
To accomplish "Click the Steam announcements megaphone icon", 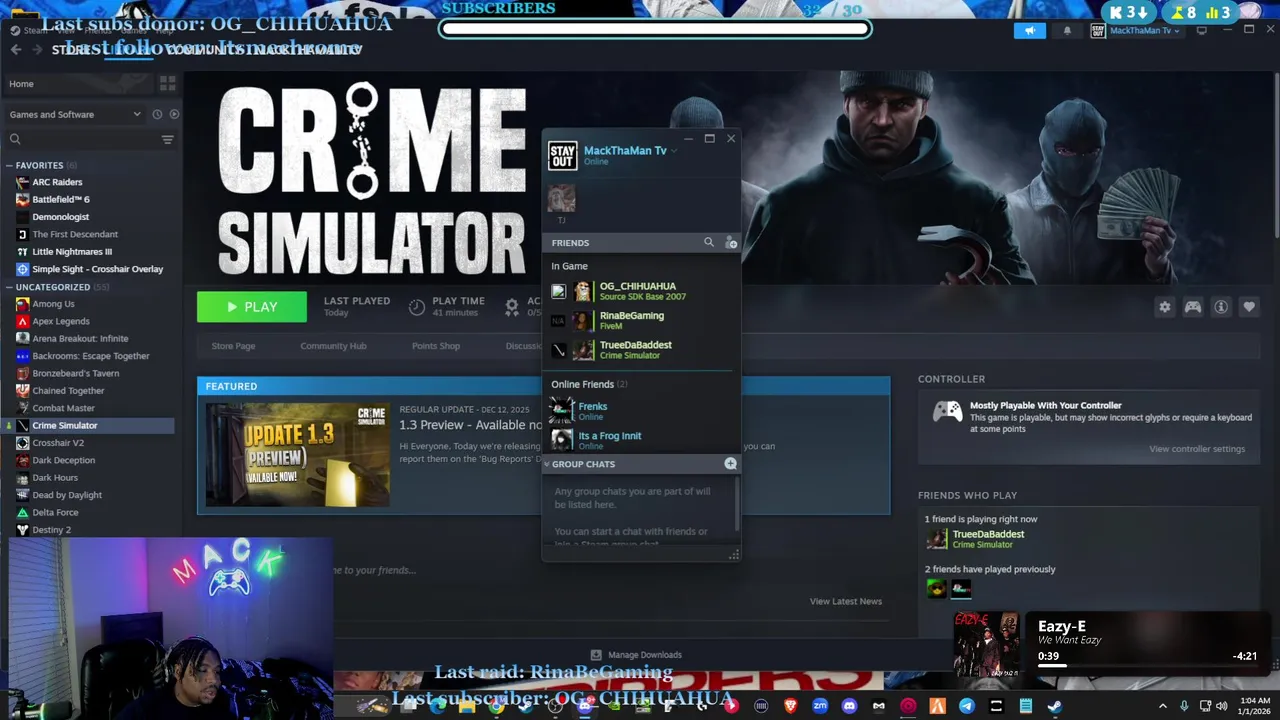I will [1029, 31].
